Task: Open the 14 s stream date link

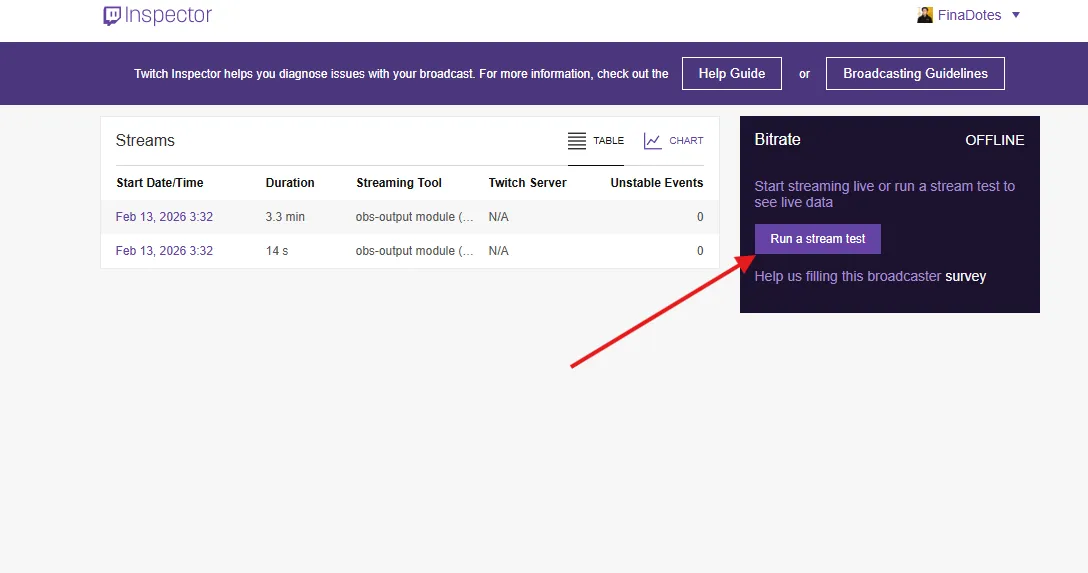Action: point(164,251)
